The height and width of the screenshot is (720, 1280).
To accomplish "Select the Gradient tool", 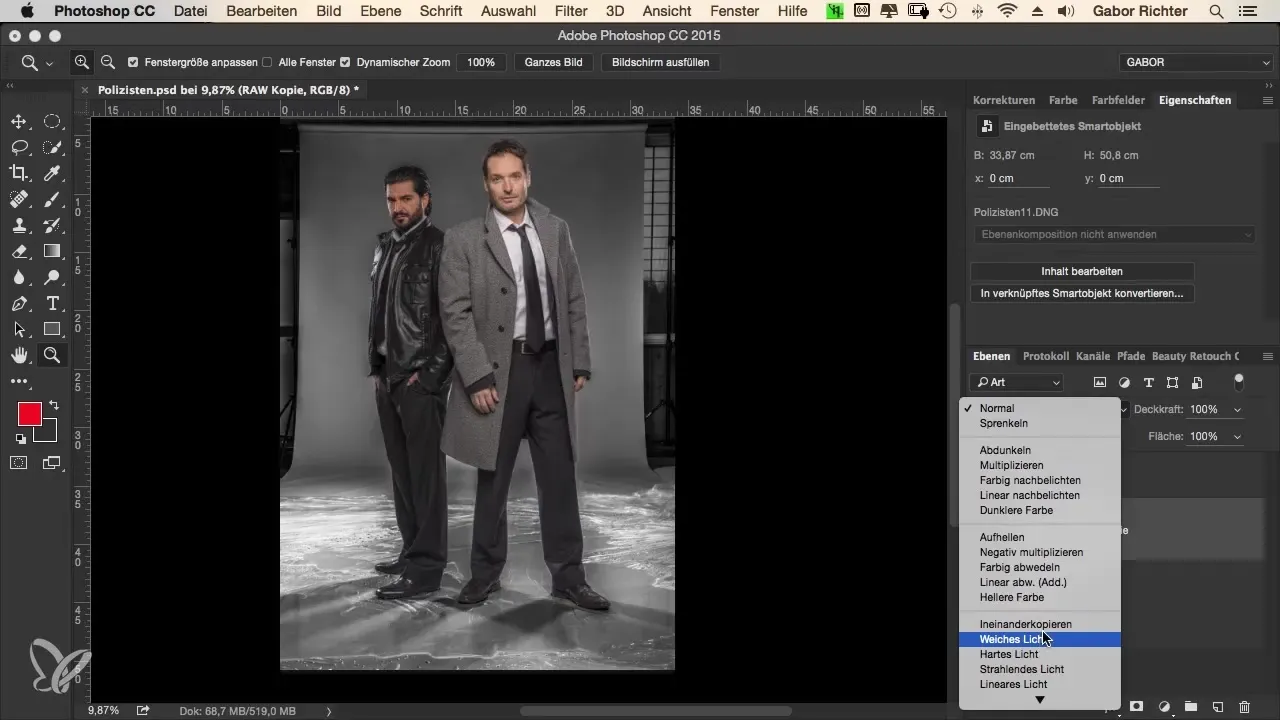I will coord(52,252).
